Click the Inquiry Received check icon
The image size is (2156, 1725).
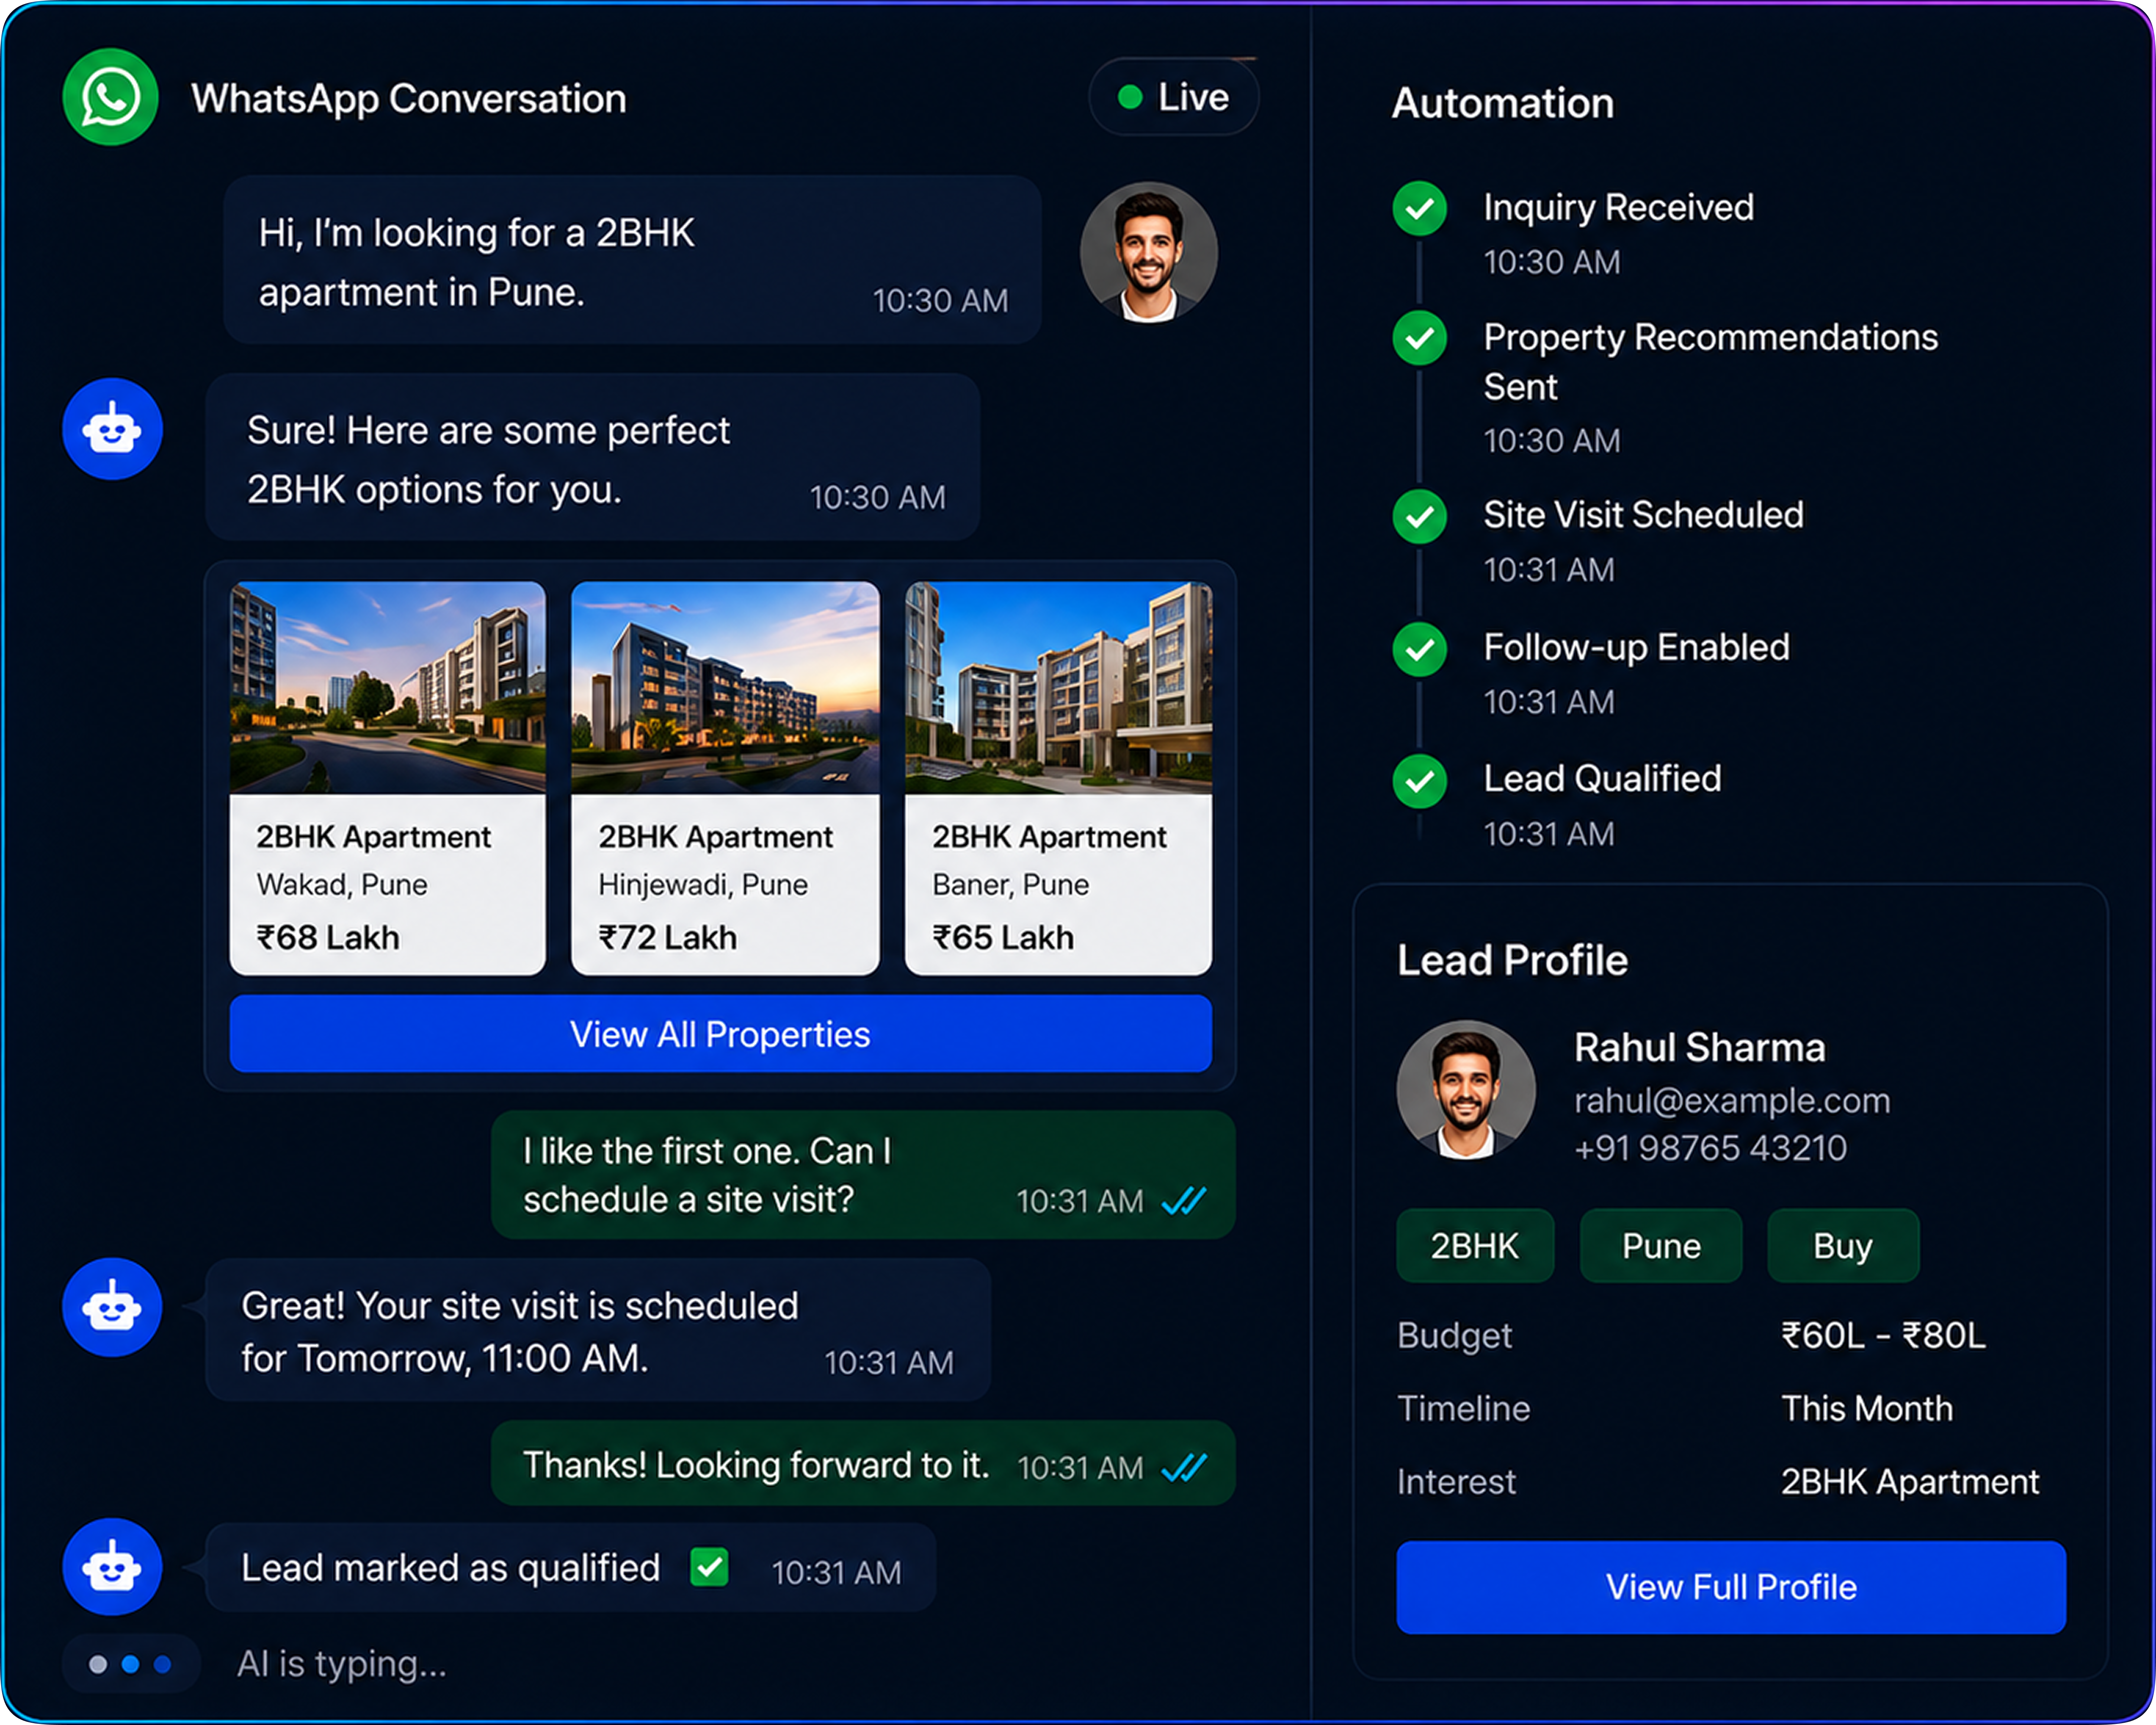click(x=1420, y=208)
